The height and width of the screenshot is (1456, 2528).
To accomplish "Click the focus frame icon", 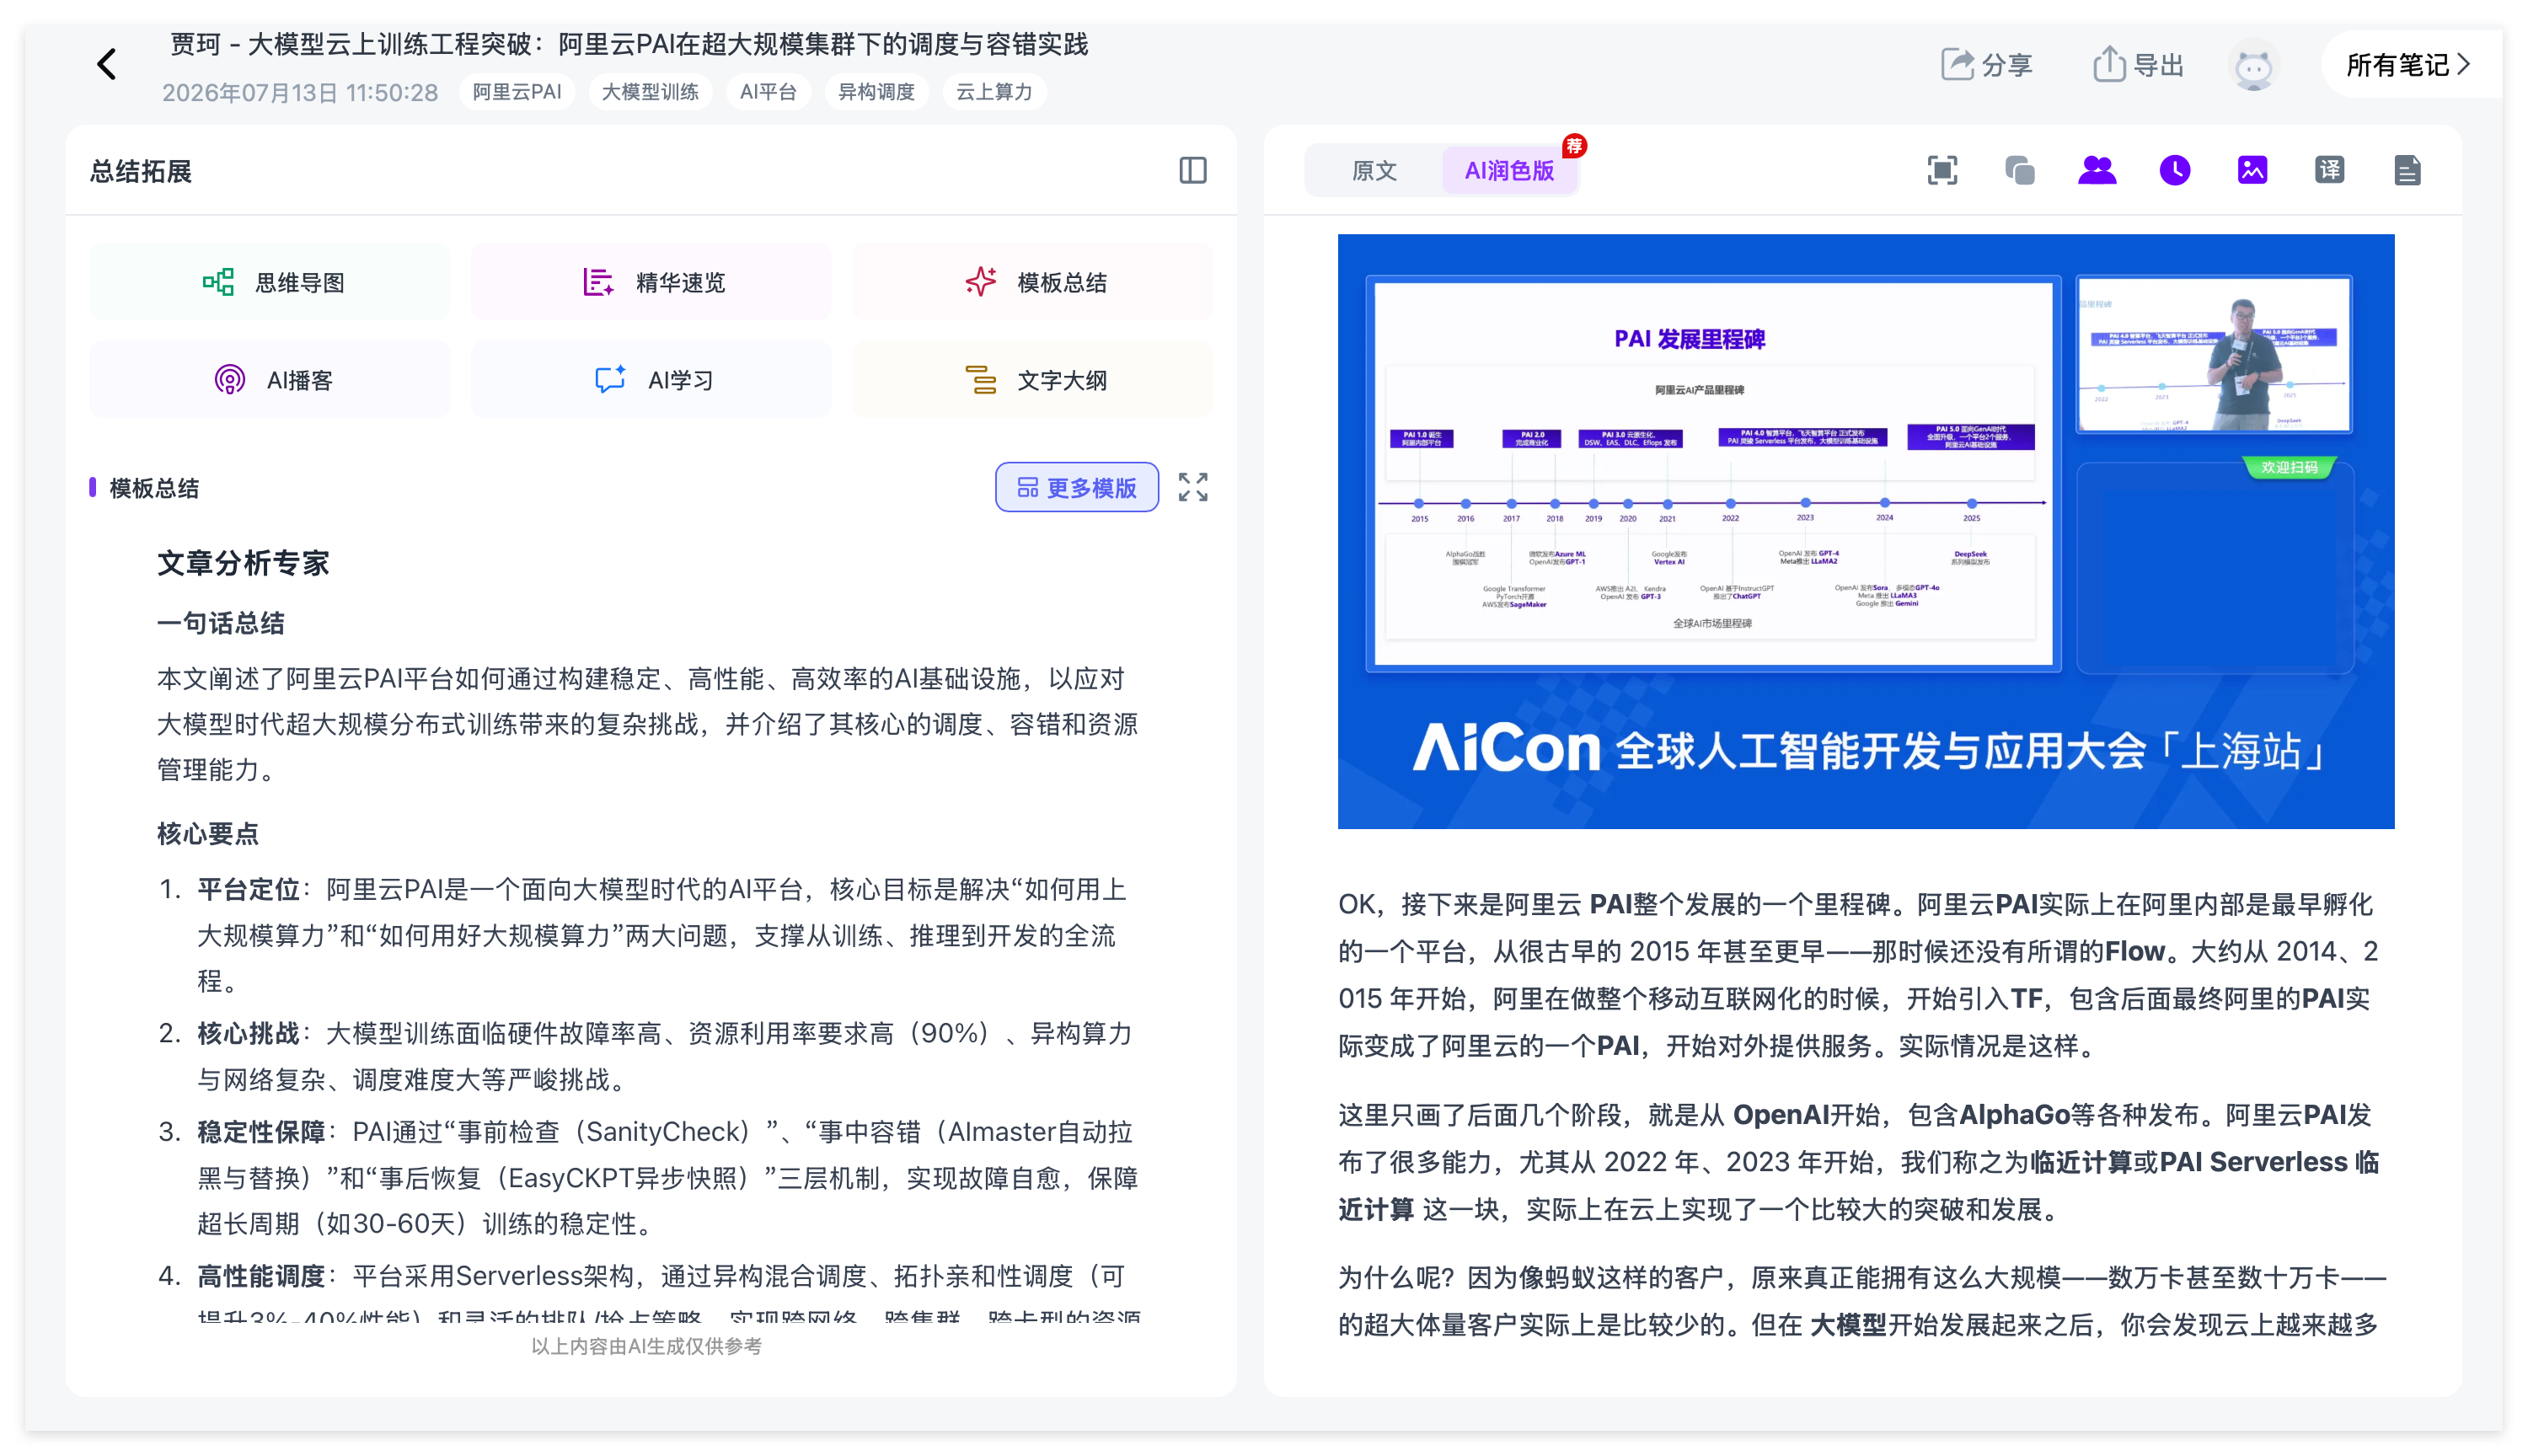I will point(1942,170).
